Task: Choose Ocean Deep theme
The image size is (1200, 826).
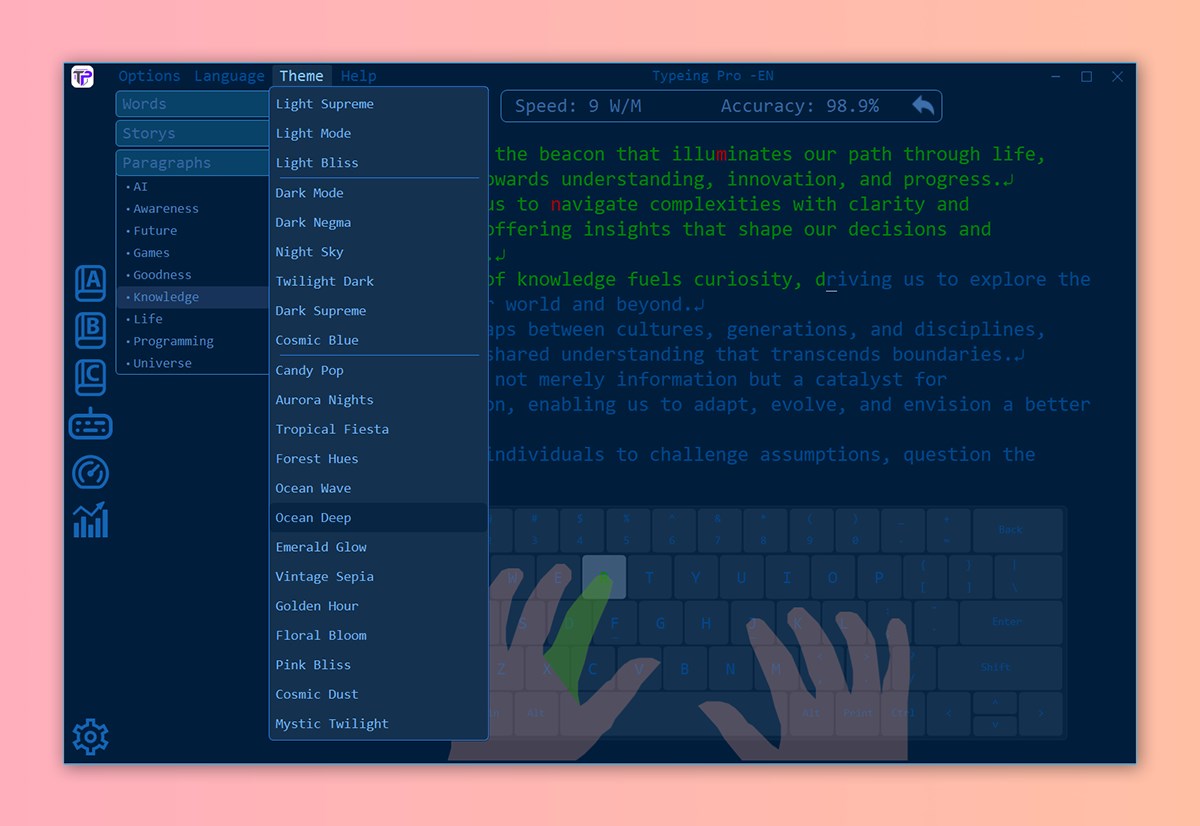Action: [378, 518]
